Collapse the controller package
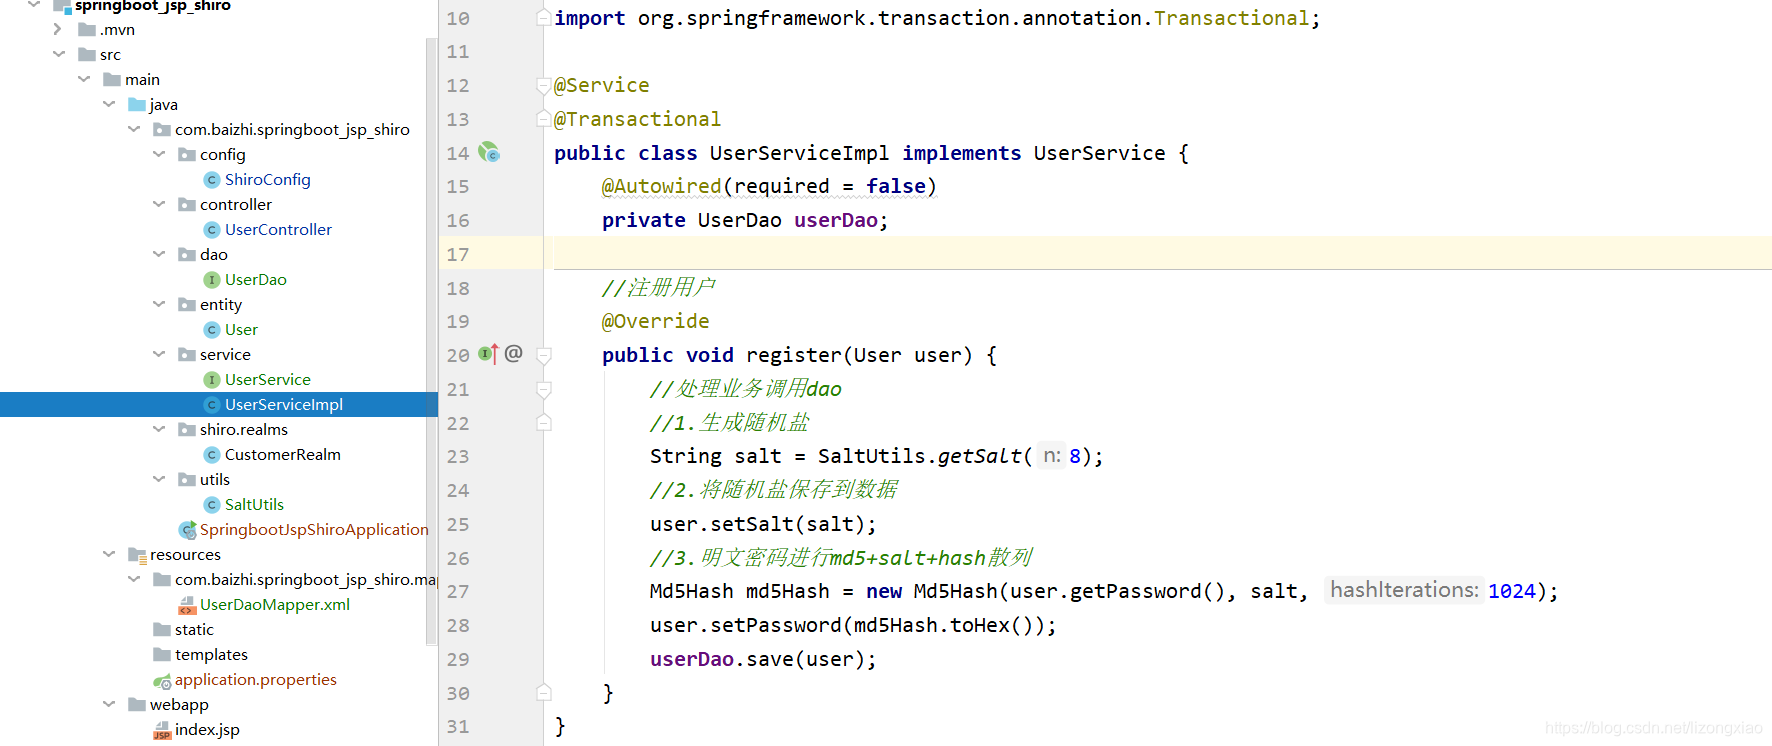1772x746 pixels. [x=159, y=204]
